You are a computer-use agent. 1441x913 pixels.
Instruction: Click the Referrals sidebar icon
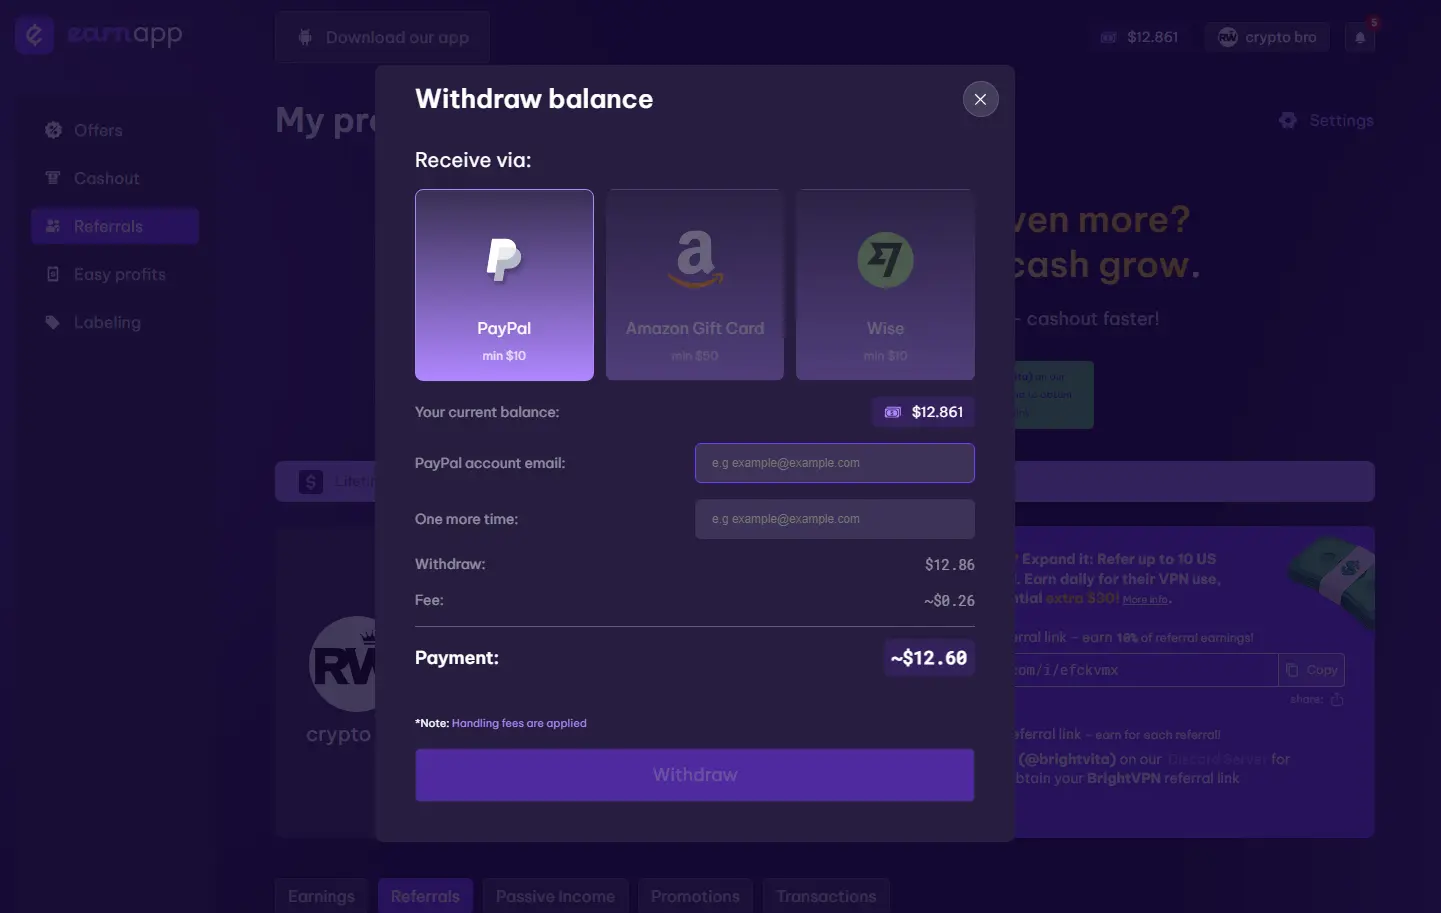point(53,226)
